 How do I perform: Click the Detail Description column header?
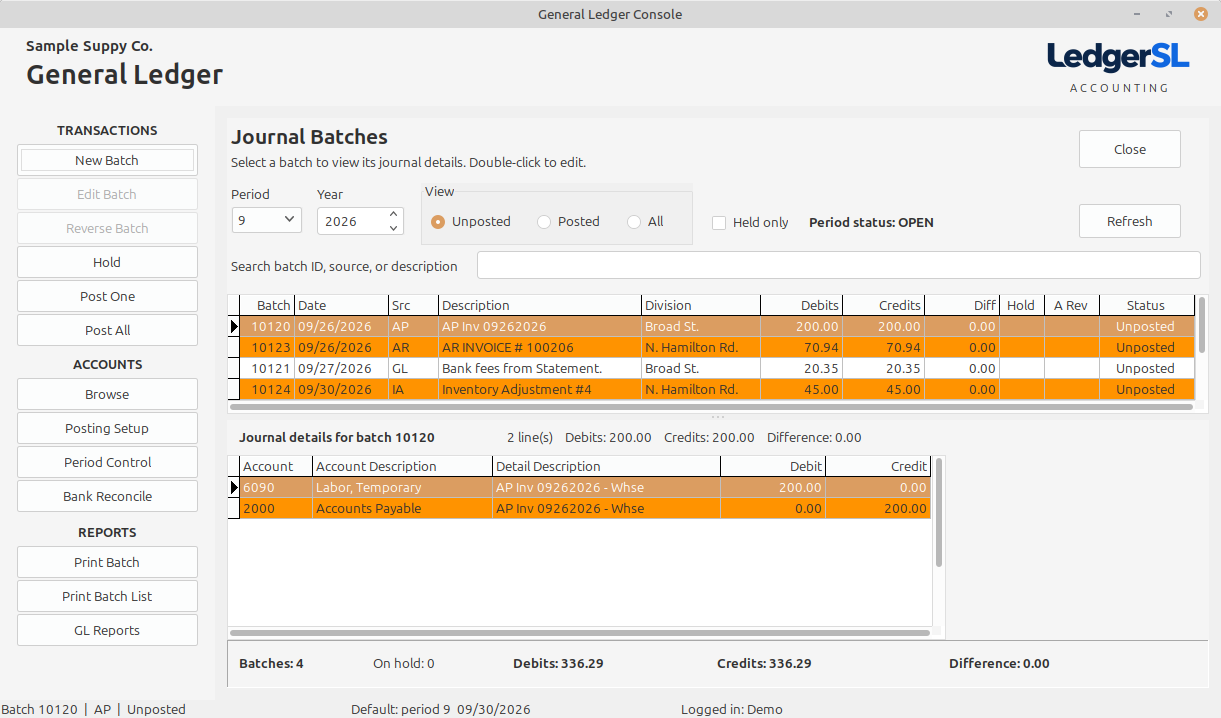pos(607,466)
